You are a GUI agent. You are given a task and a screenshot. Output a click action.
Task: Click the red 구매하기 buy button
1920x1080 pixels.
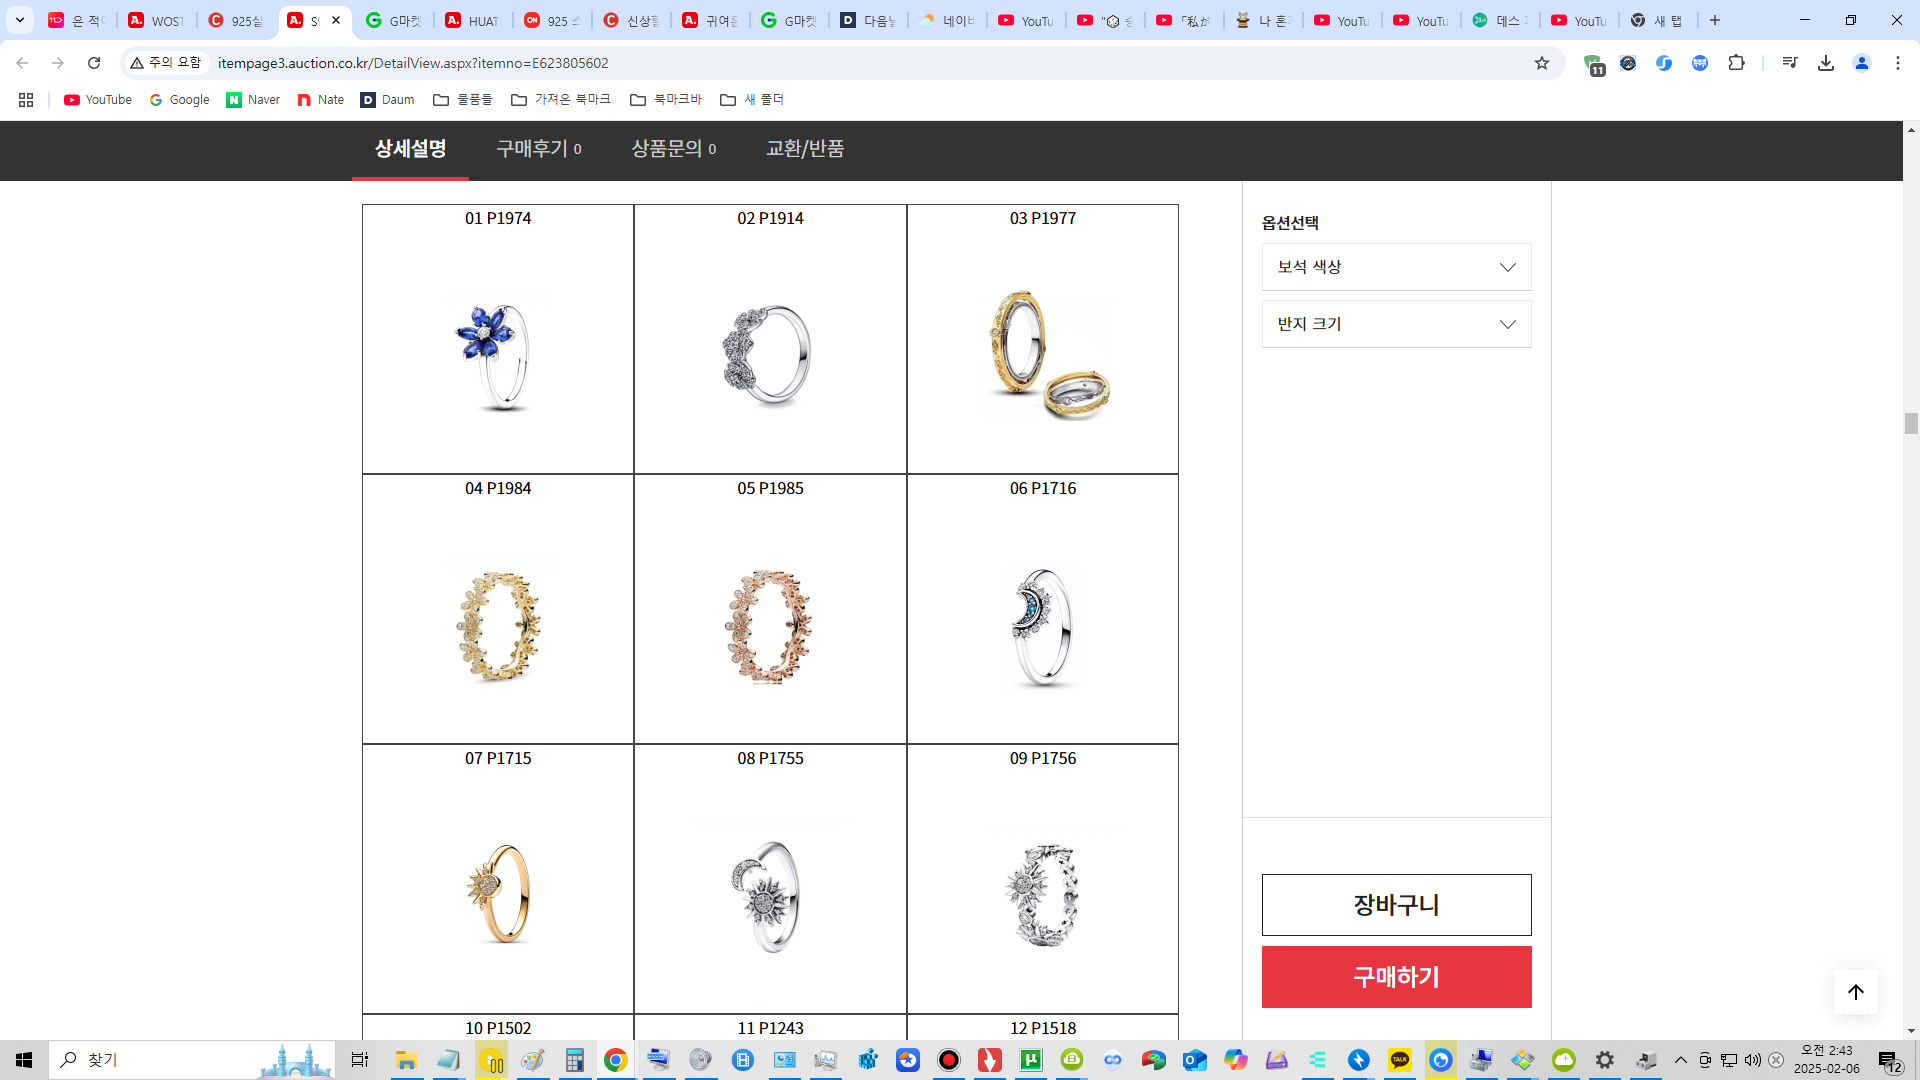(x=1396, y=977)
